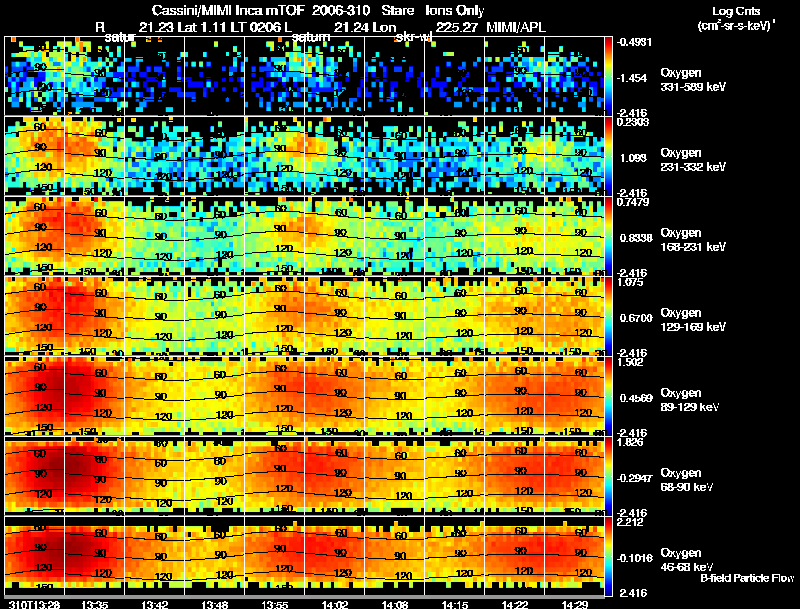Image resolution: width=800 pixels, height=609 pixels.
Task: Click the 'Ions Only' text in the title
Action: click(455, 11)
